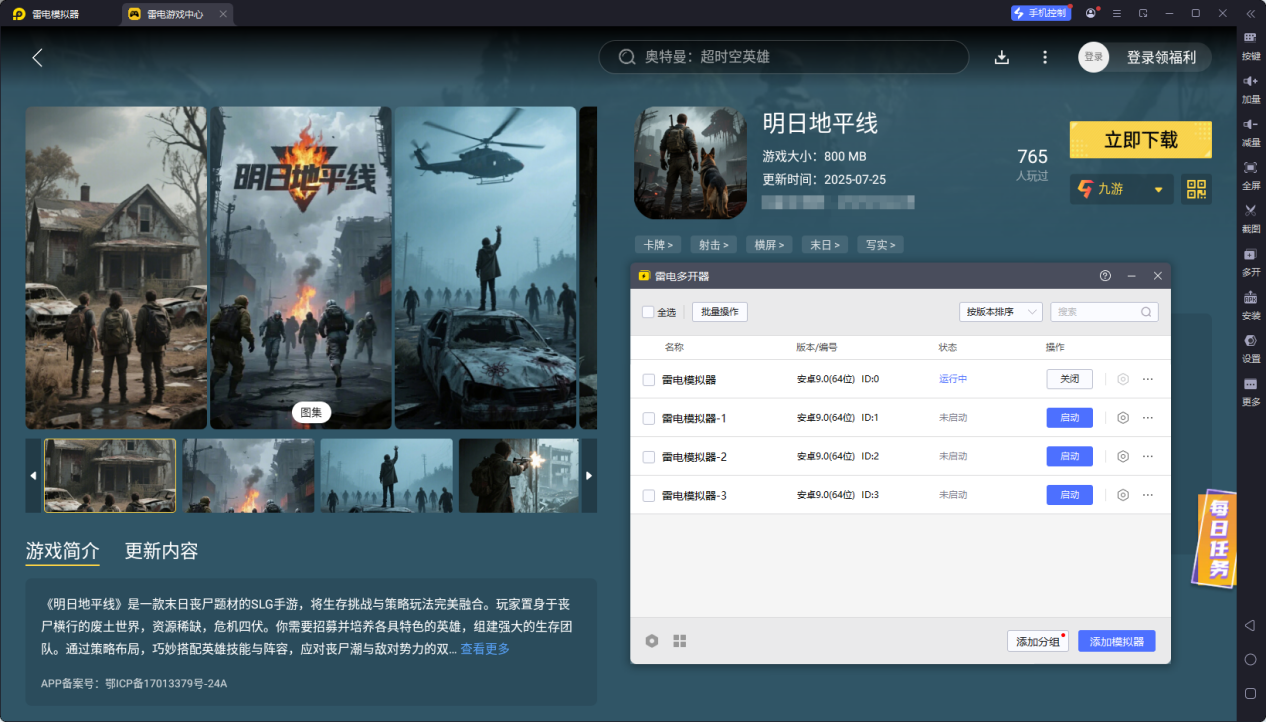This screenshot has width=1266, height=722.
Task: Click the 末日 tag
Action: (x=826, y=244)
